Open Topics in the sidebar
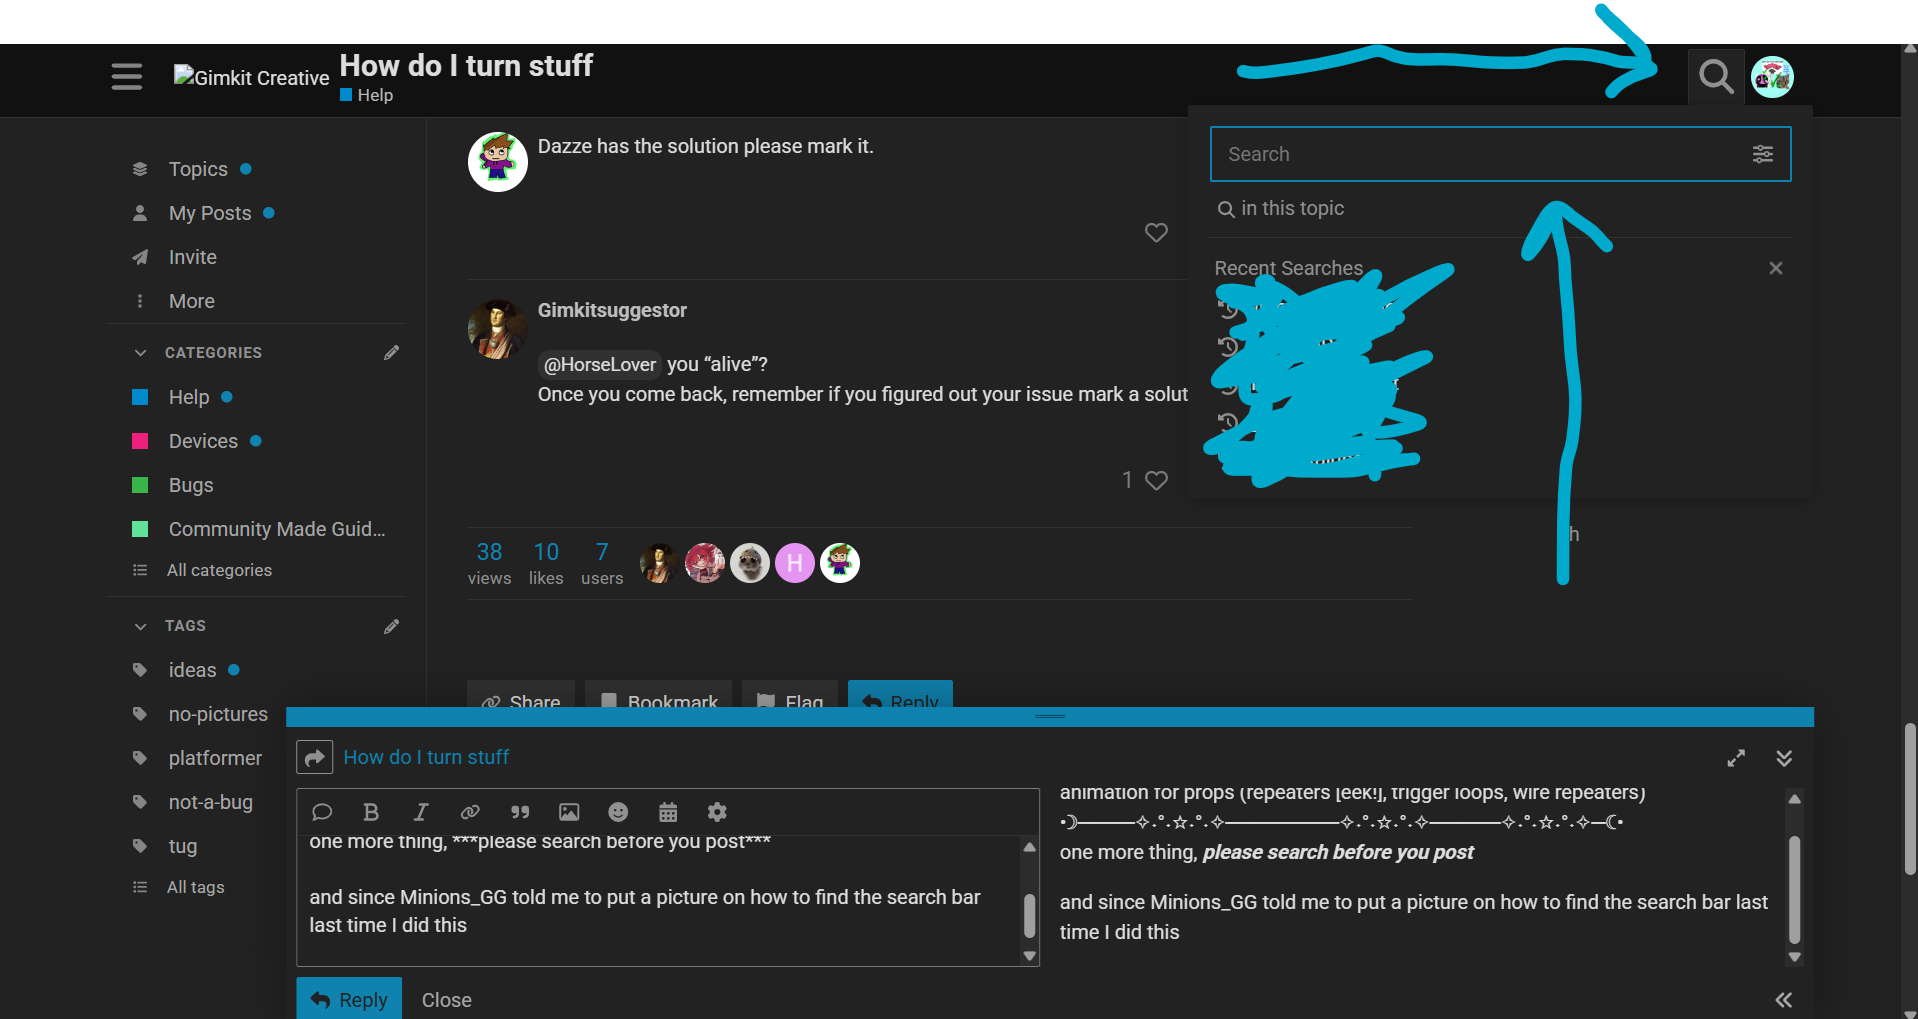Screen dimensions: 1918x1019 pyautogui.click(x=198, y=169)
